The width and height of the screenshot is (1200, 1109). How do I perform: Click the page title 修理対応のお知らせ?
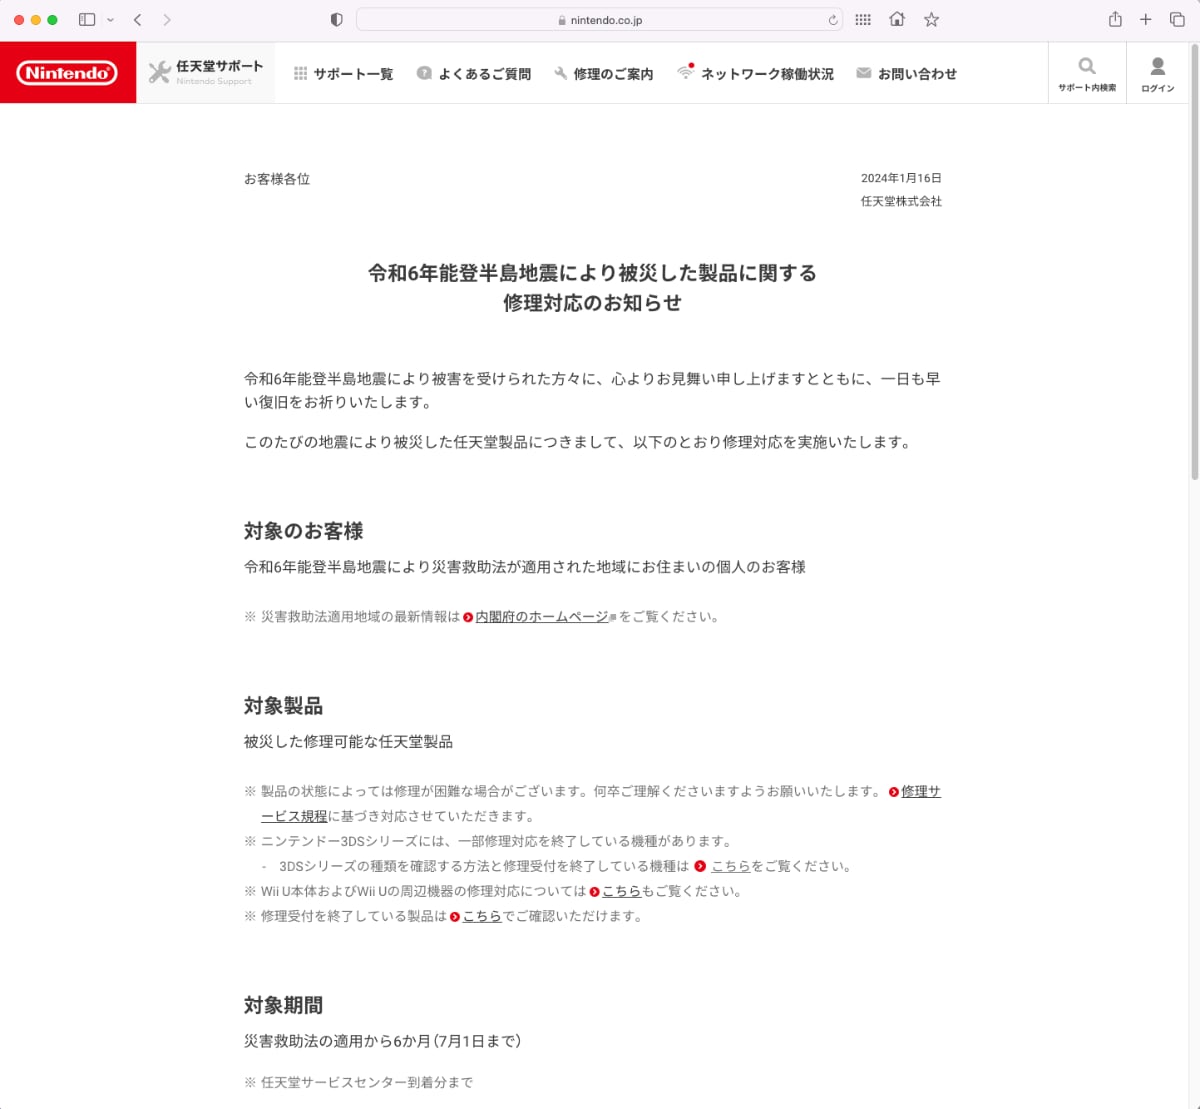[x=592, y=303]
